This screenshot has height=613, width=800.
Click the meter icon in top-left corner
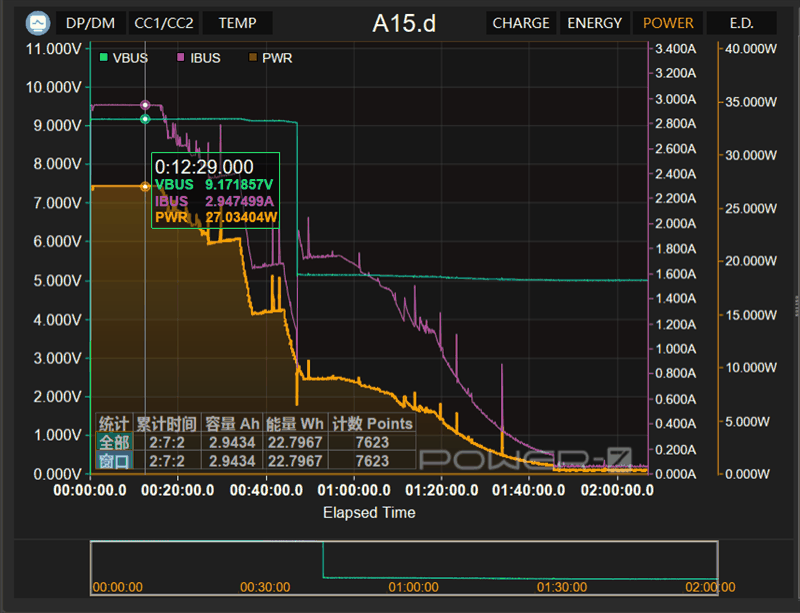[38, 22]
